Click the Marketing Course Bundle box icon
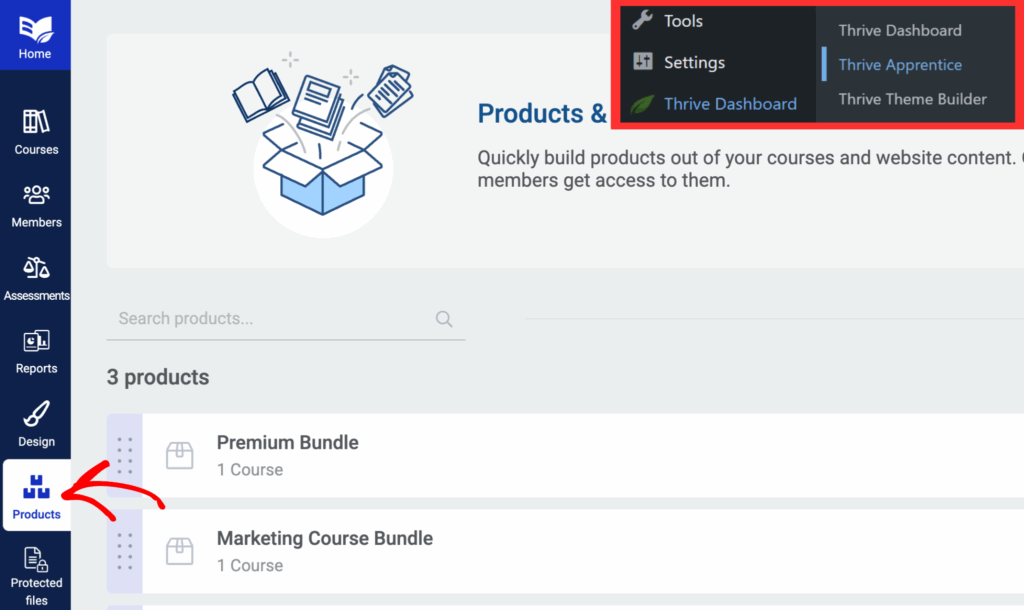This screenshot has height=610, width=1024. 180,551
